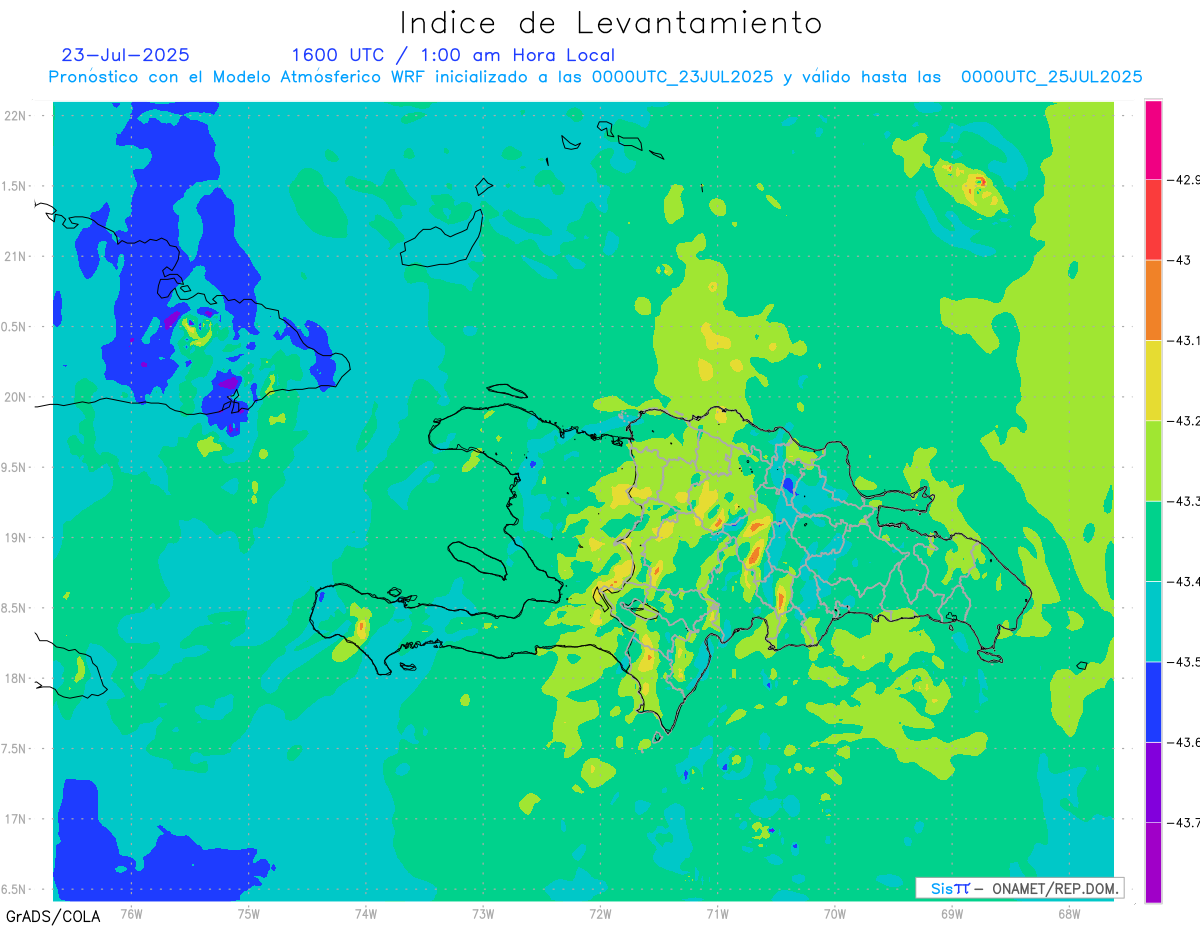Click the axis label '7.5N'

(14, 749)
